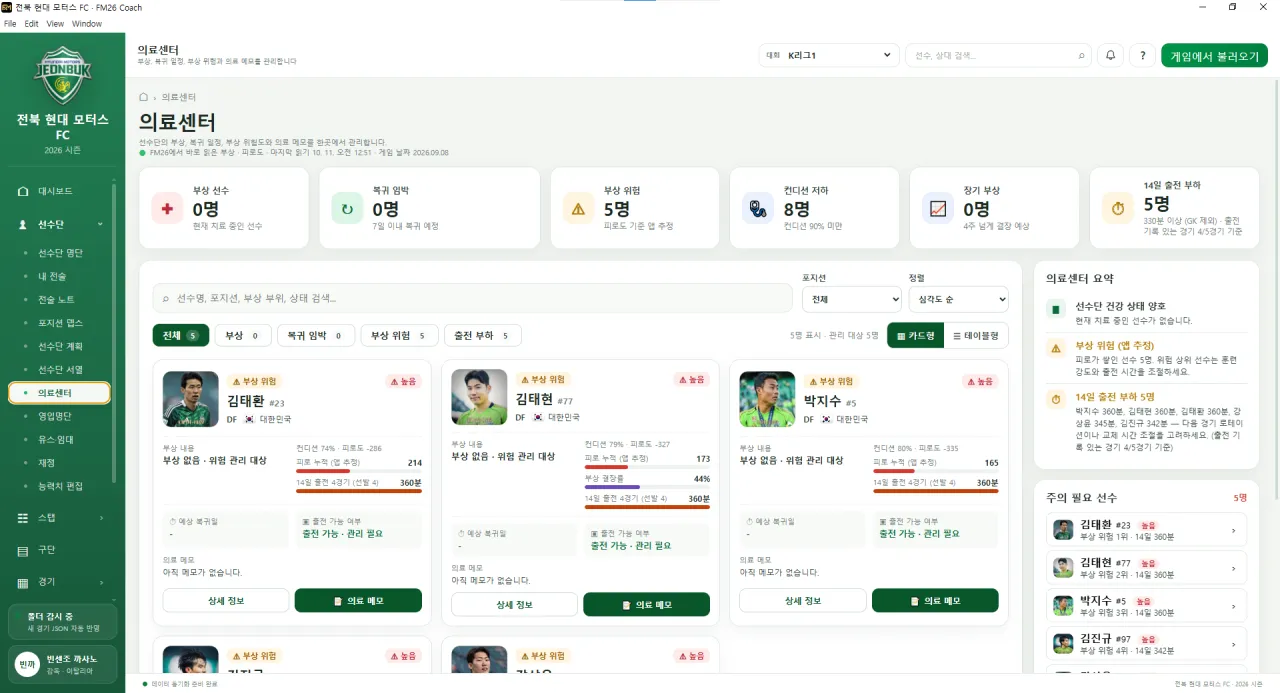
Task: Click the search icon in top search box
Action: [x=1081, y=56]
